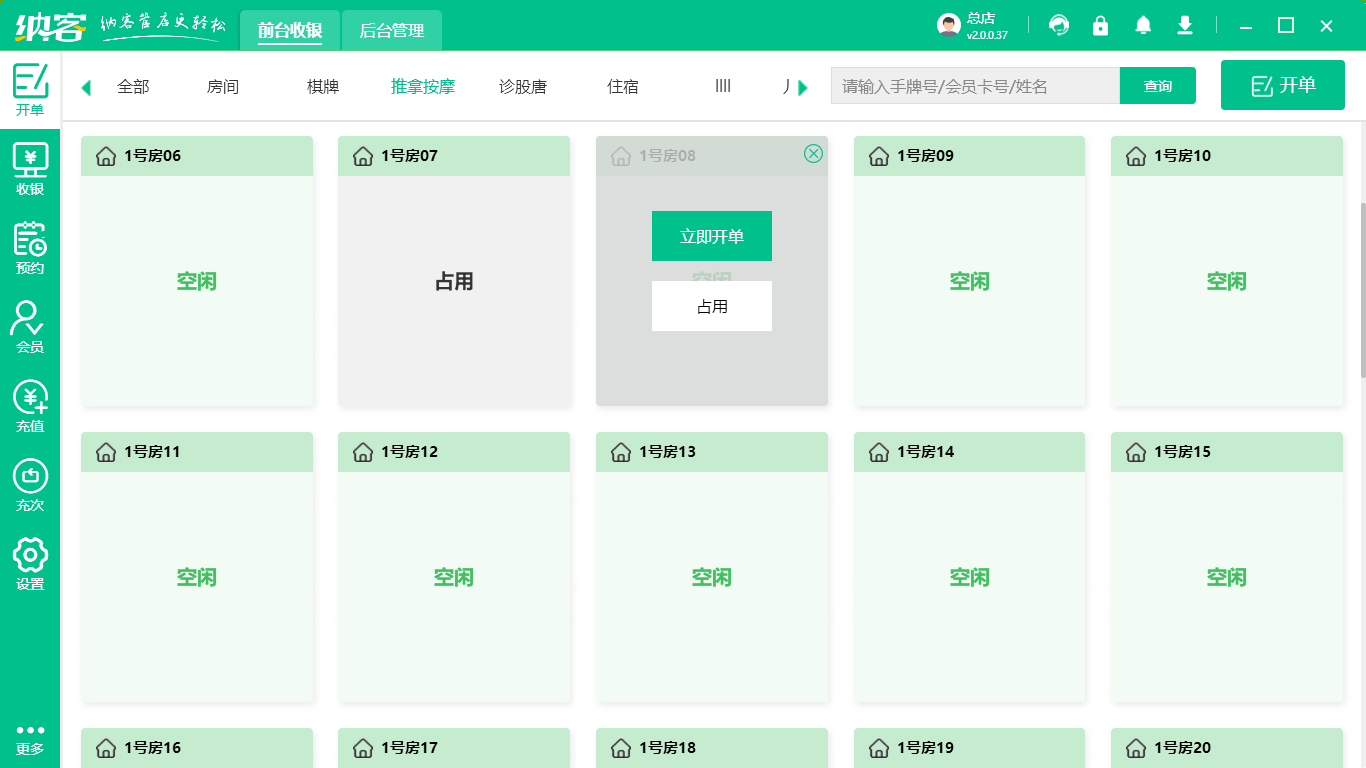Click the house icon on 1号房14
Viewport: 1366px width, 768px height.
pyautogui.click(x=879, y=452)
